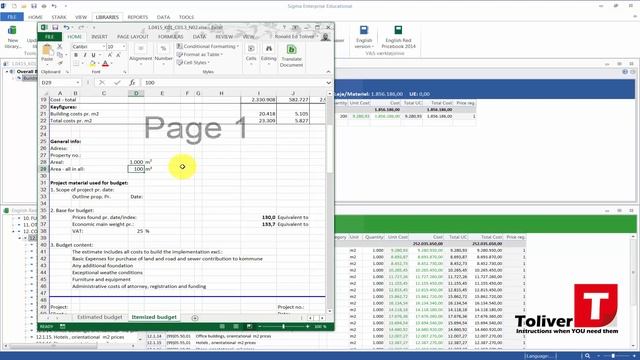Switch to Excel PAGE LAYOUT tab

point(133,37)
